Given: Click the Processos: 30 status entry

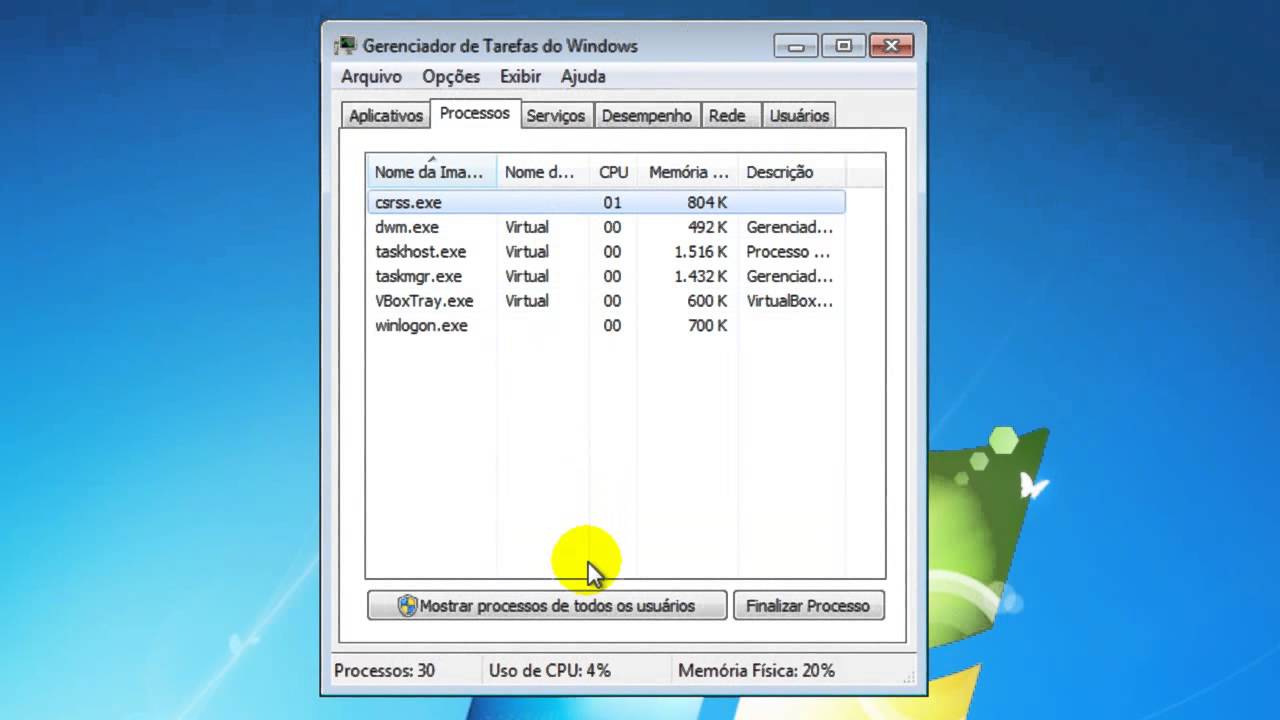Looking at the screenshot, I should (x=385, y=671).
